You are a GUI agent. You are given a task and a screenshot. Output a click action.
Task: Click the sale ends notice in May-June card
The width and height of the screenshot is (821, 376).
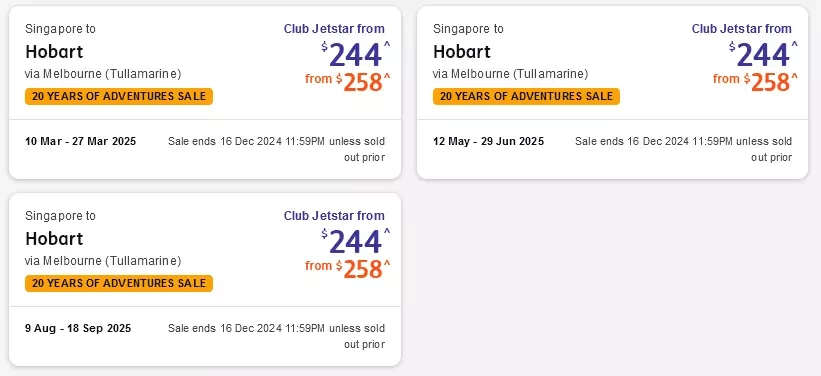point(683,149)
